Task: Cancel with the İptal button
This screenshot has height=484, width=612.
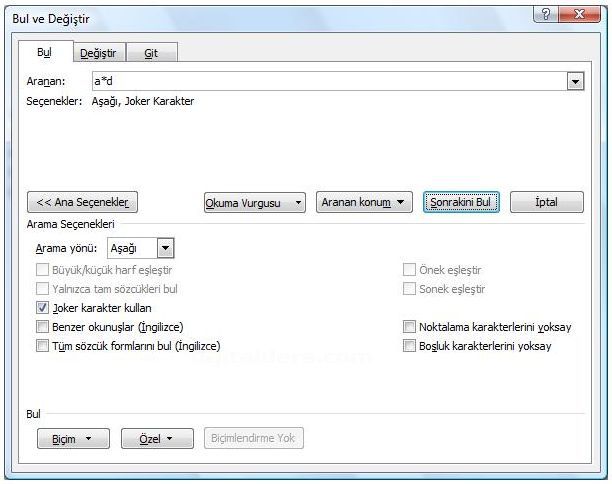Action: click(546, 202)
